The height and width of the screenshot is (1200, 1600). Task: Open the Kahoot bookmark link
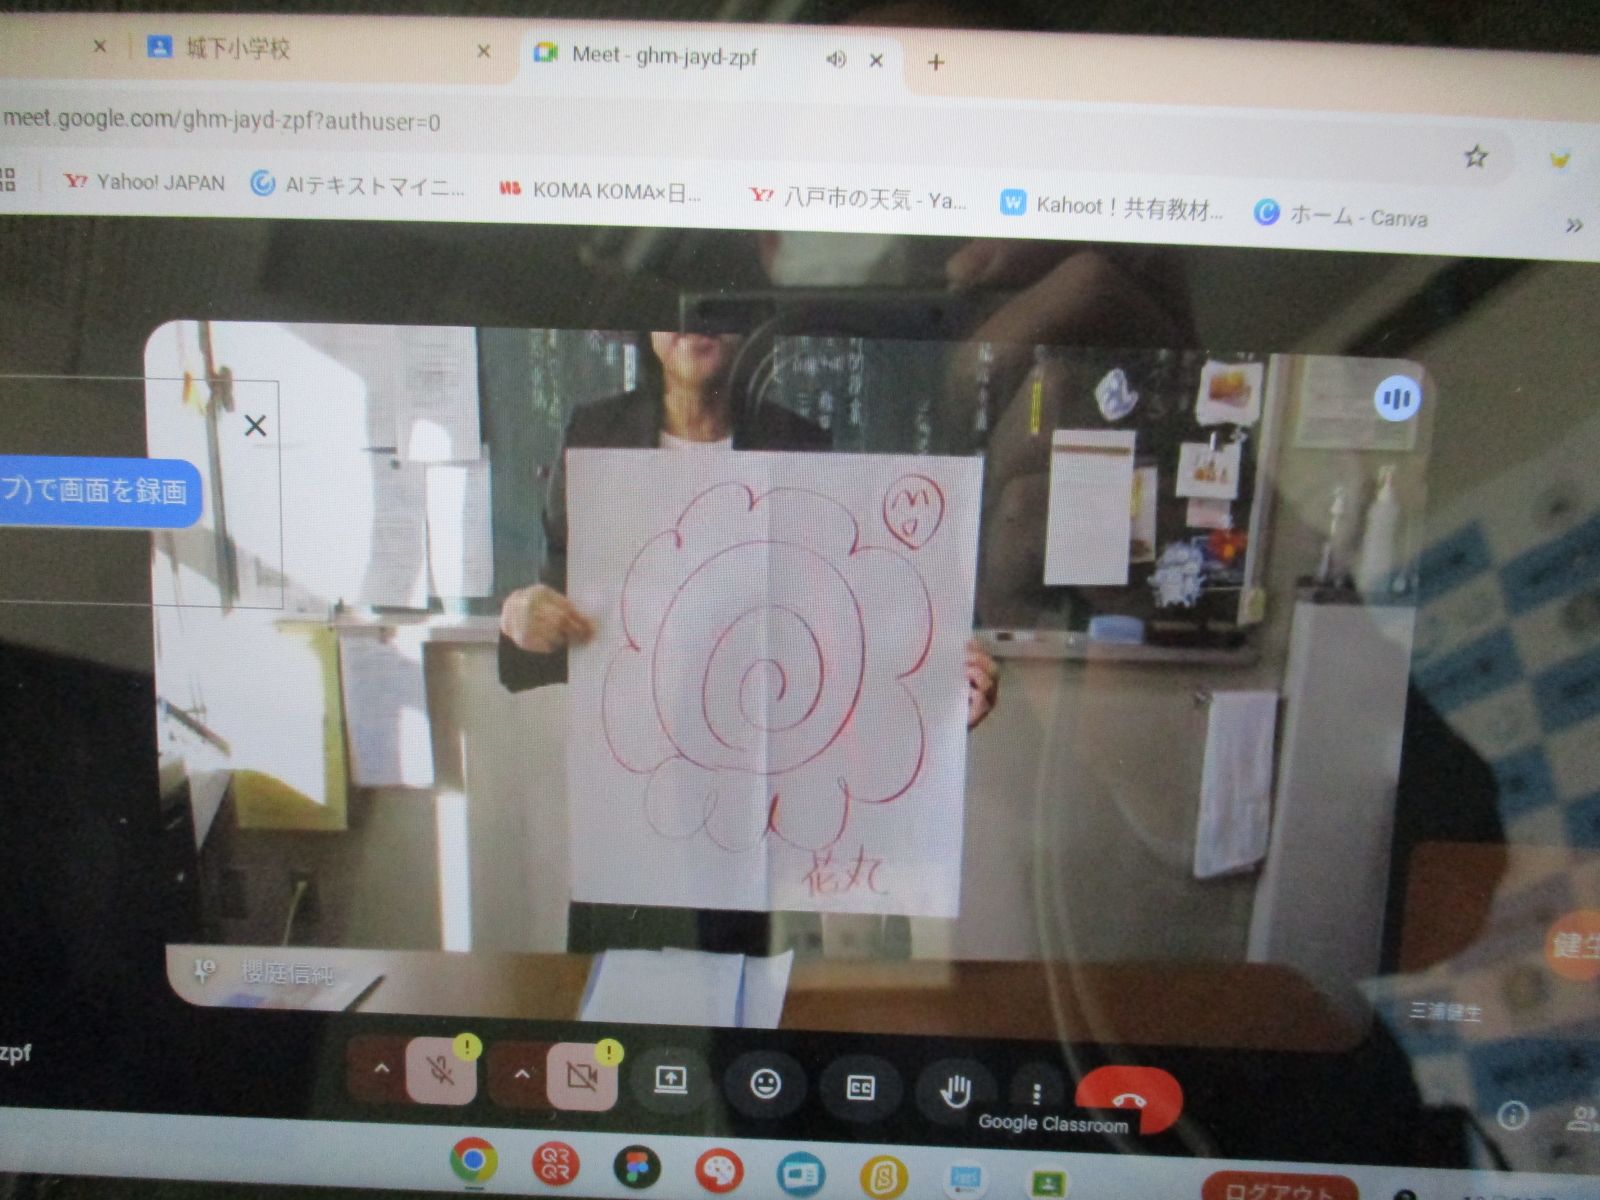click(x=1112, y=207)
